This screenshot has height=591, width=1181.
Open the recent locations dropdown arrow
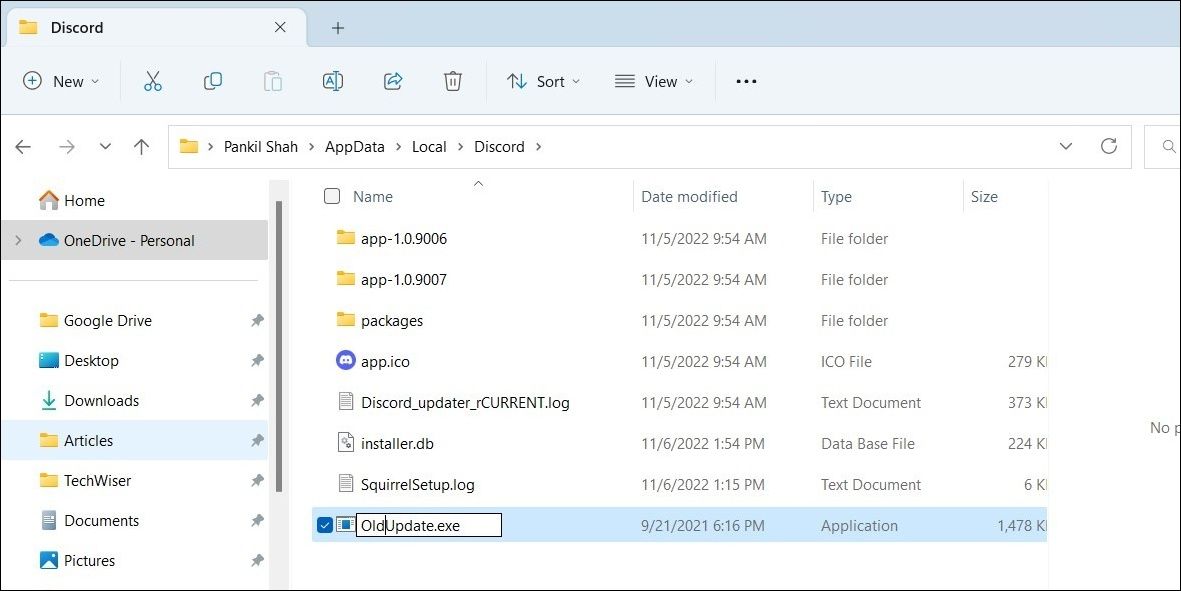(105, 147)
